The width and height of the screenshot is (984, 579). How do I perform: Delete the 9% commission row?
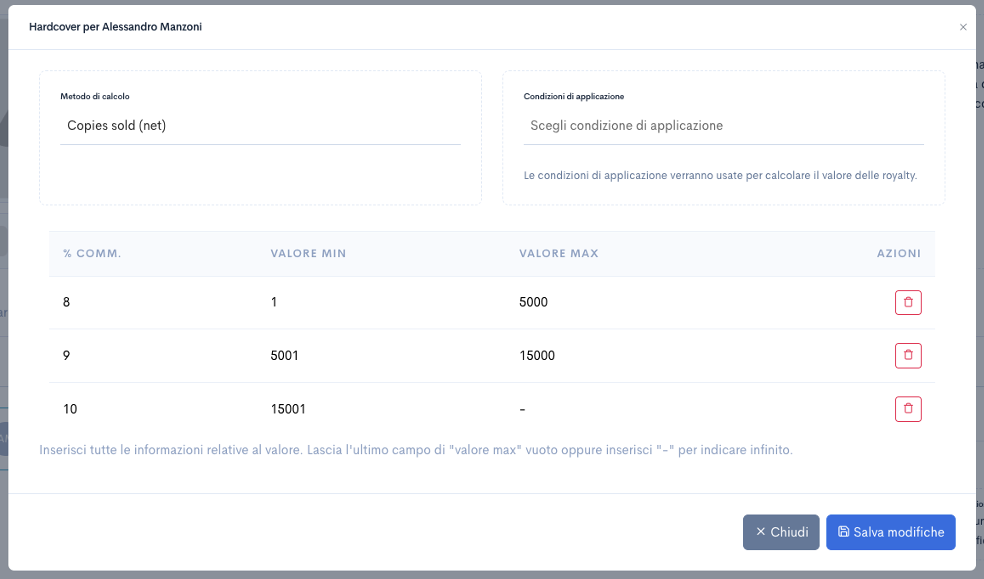pos(908,355)
